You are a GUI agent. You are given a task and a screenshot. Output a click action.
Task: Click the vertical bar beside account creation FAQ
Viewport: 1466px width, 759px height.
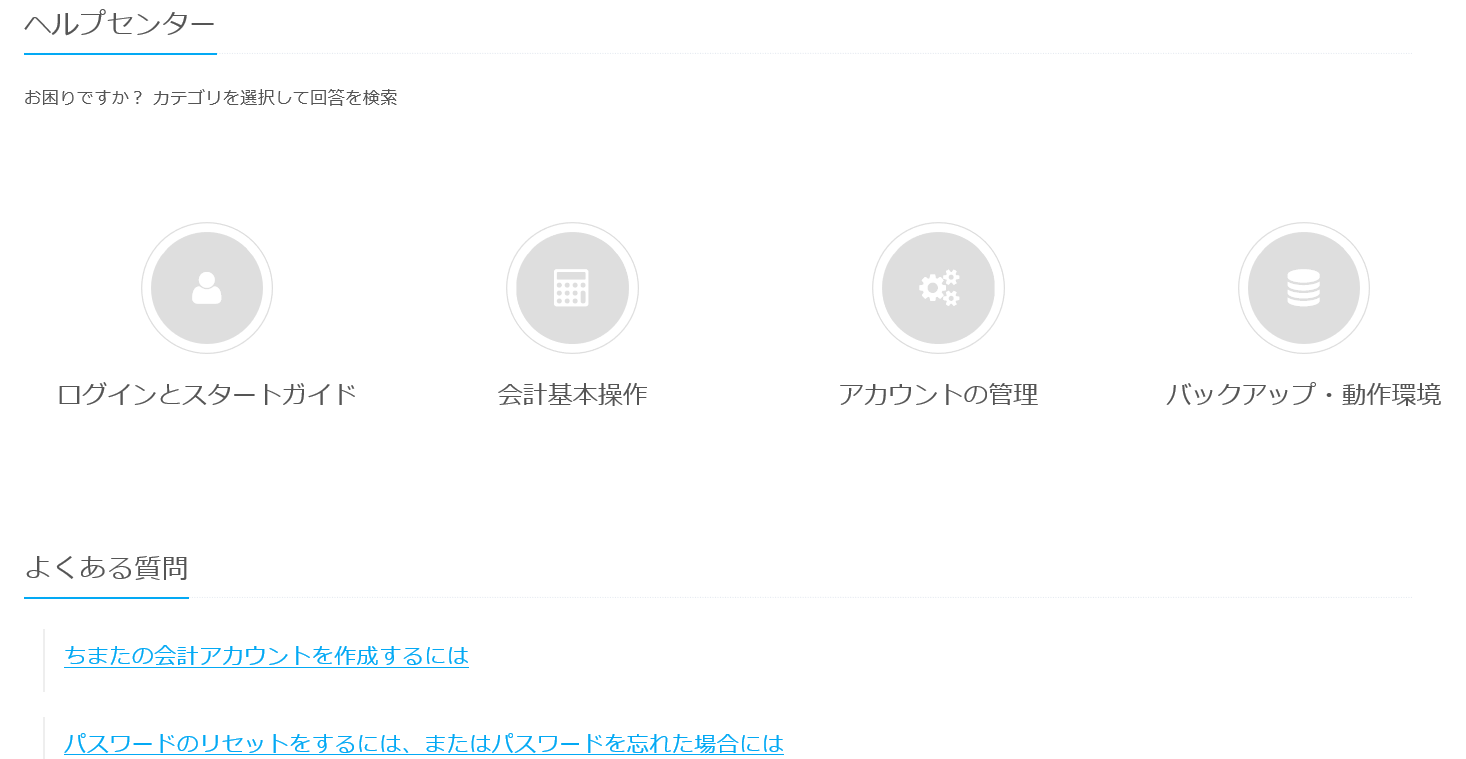pyautogui.click(x=44, y=660)
